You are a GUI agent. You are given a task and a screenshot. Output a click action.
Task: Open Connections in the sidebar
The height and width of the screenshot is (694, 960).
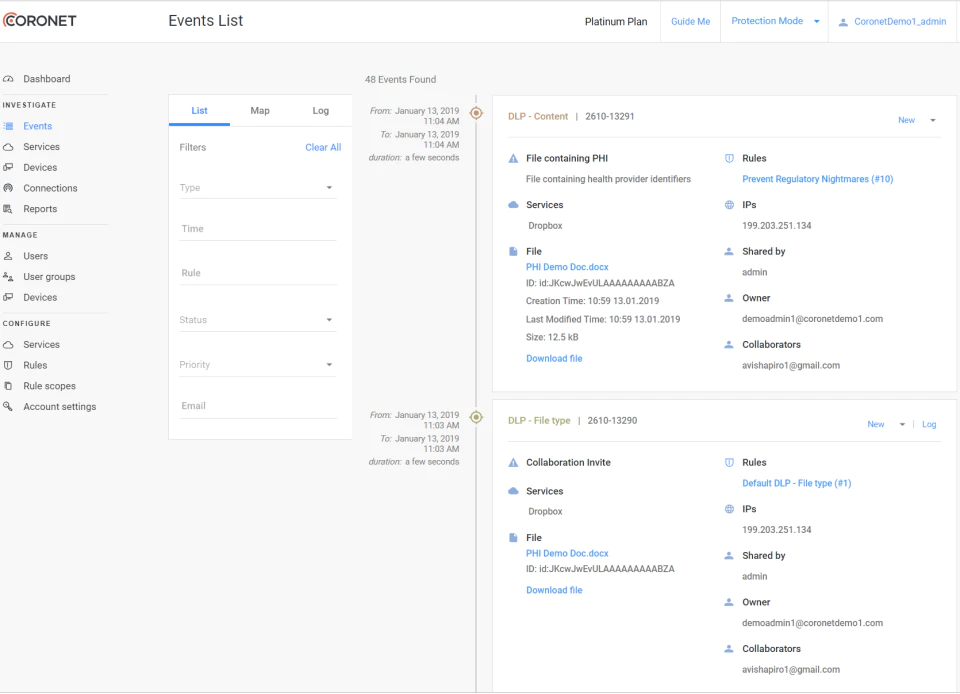point(50,188)
